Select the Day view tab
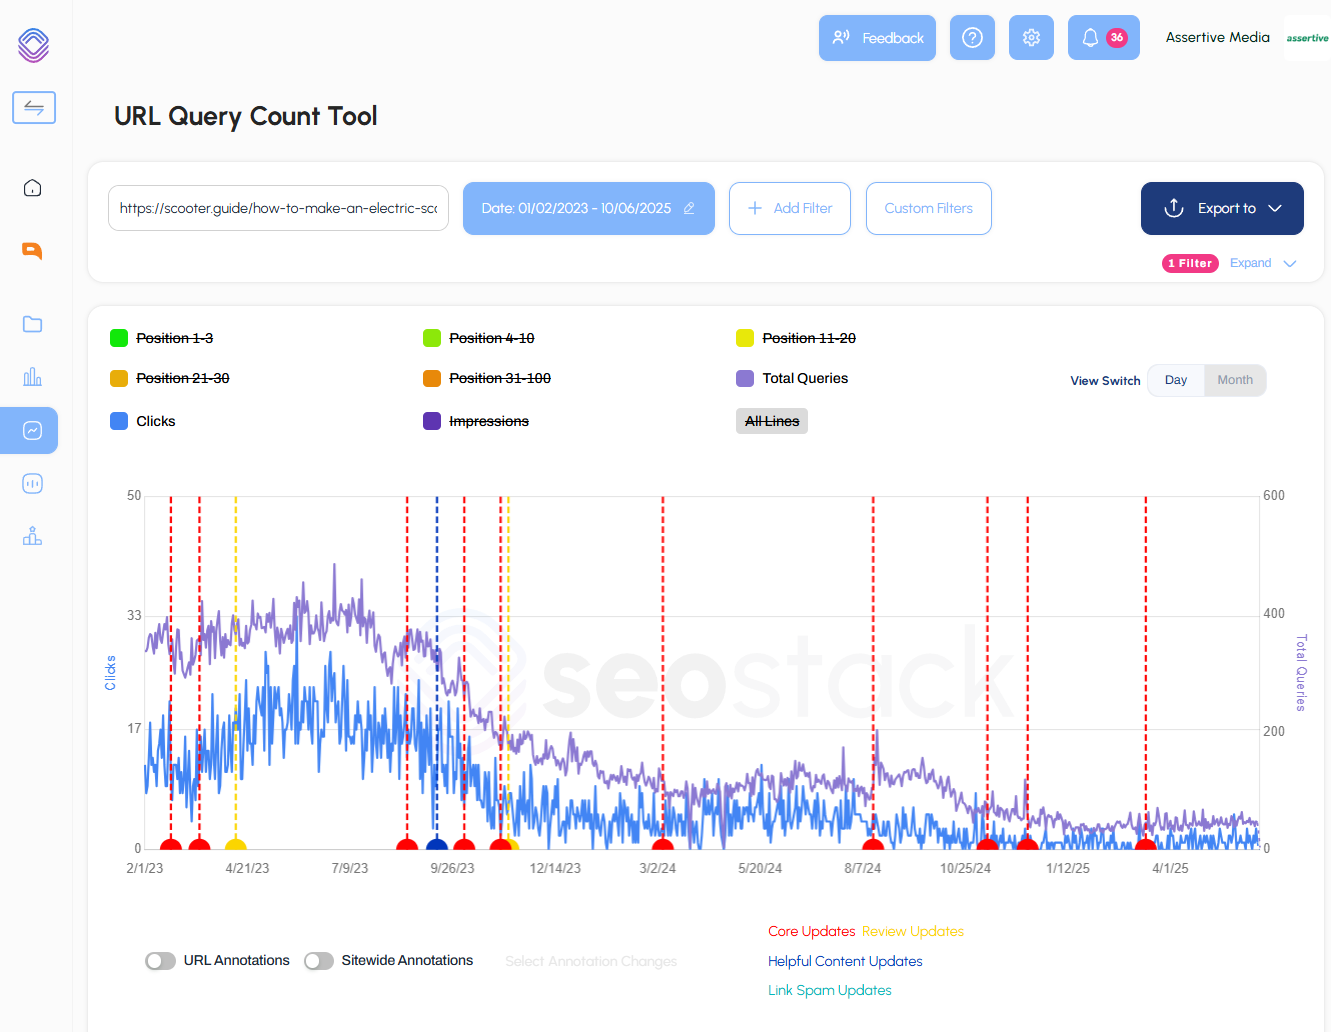The height and width of the screenshot is (1032, 1331). coord(1176,380)
